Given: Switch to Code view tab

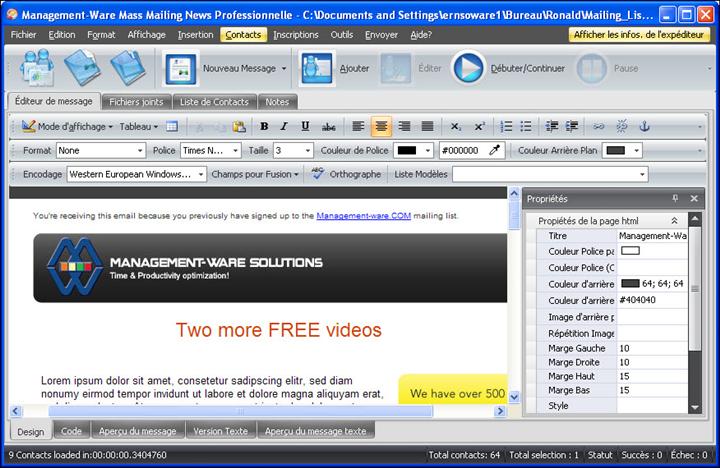Looking at the screenshot, I should pyautogui.click(x=71, y=431).
